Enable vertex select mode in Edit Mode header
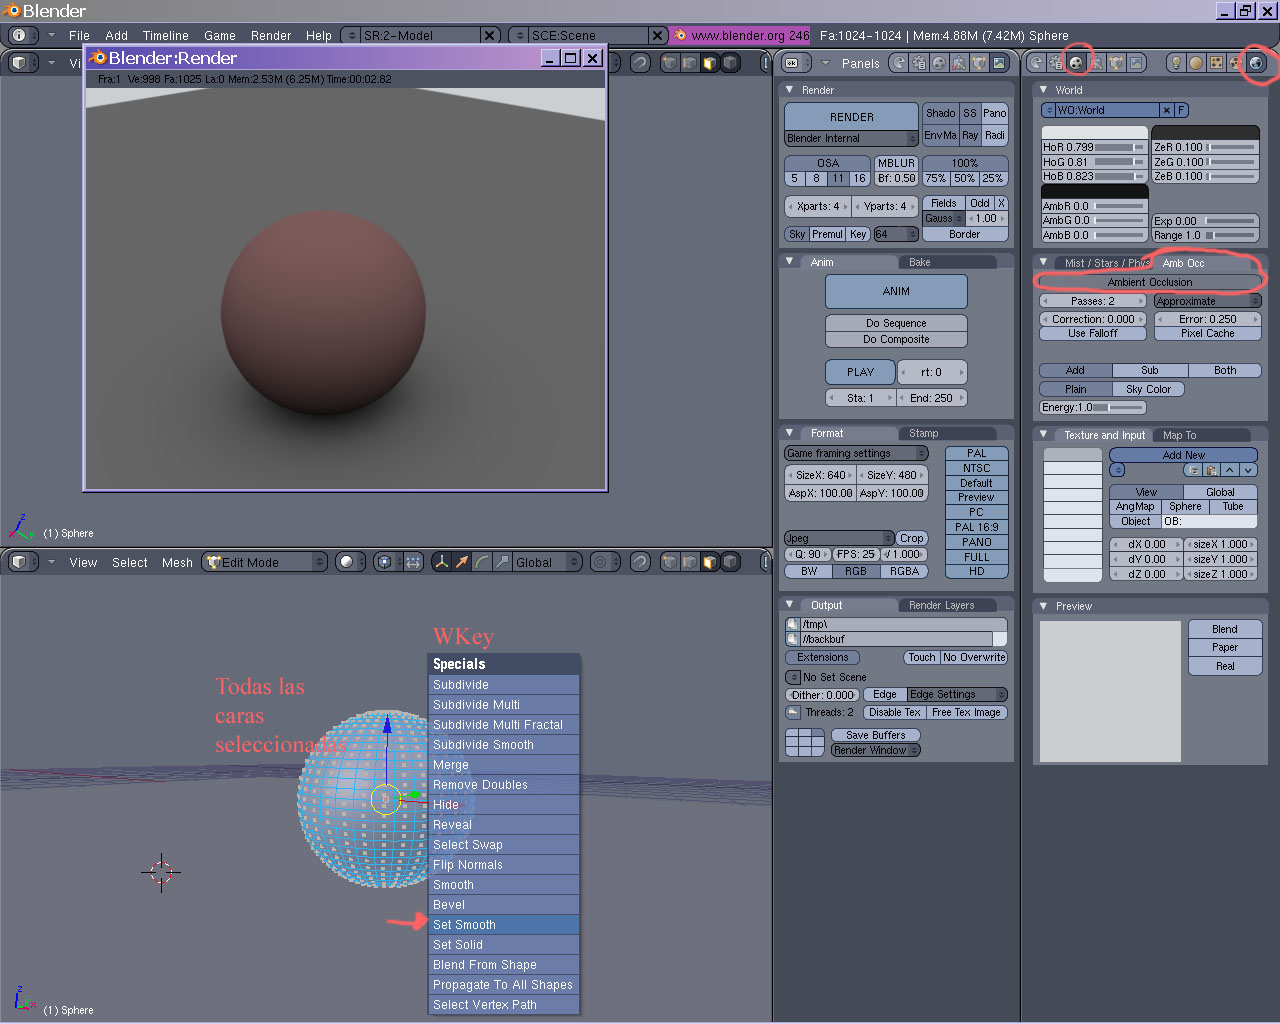The image size is (1280, 1024). click(x=670, y=562)
